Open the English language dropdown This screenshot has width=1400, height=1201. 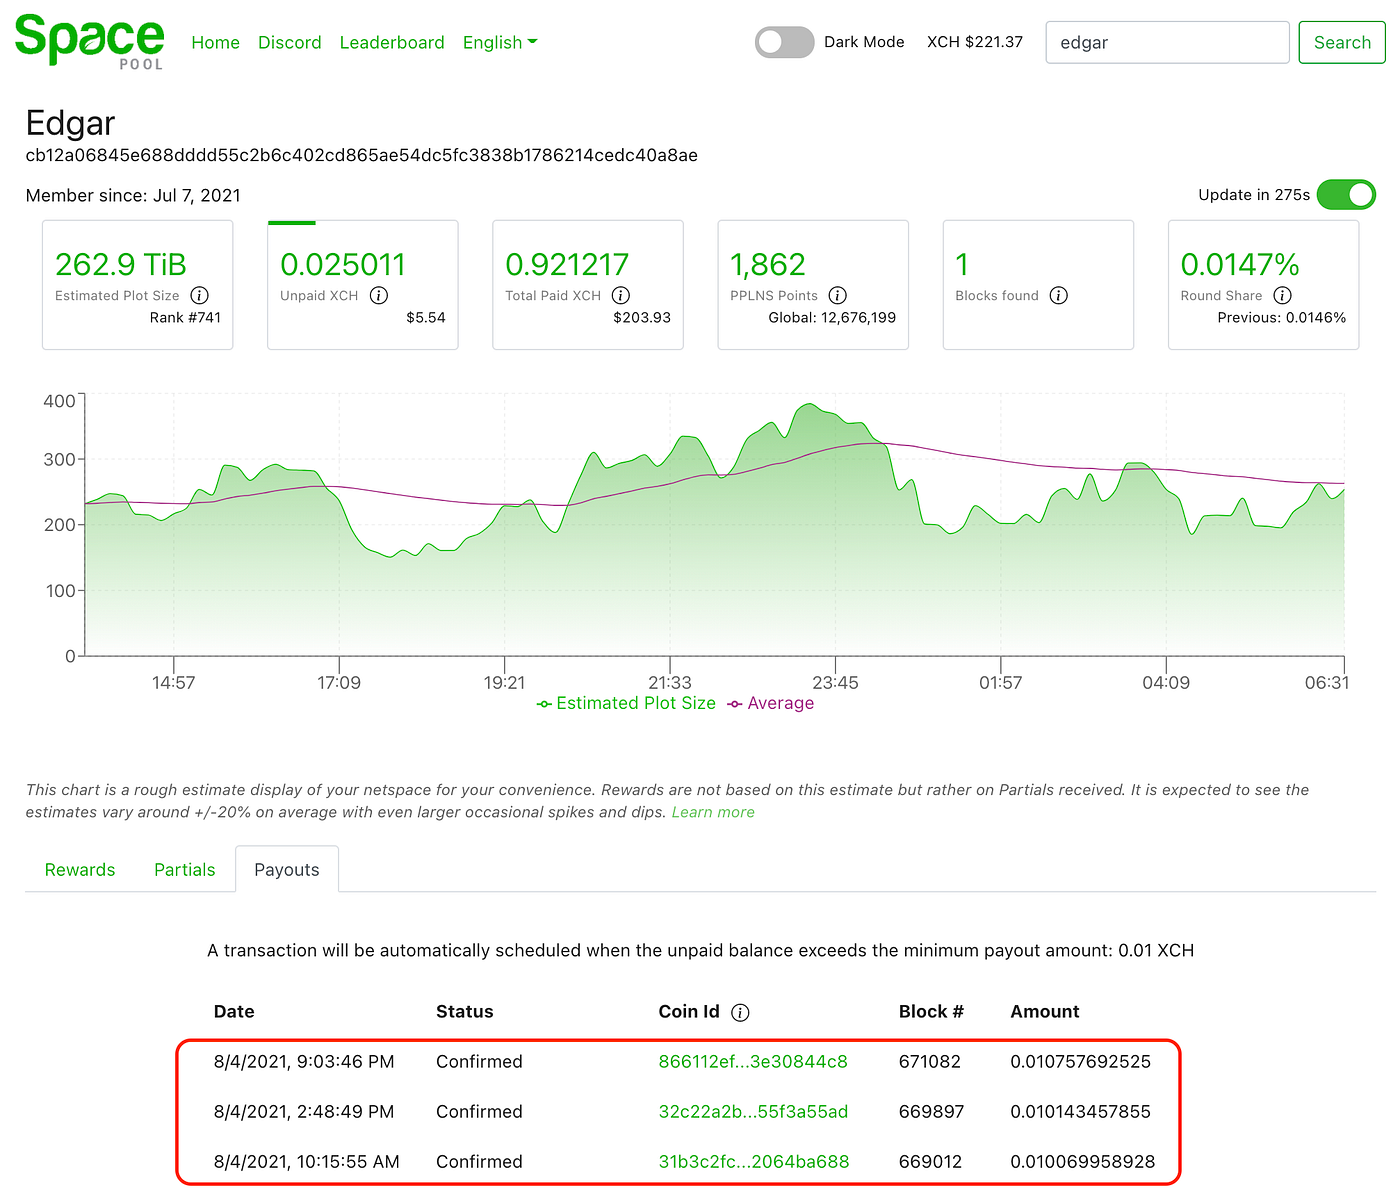[500, 42]
